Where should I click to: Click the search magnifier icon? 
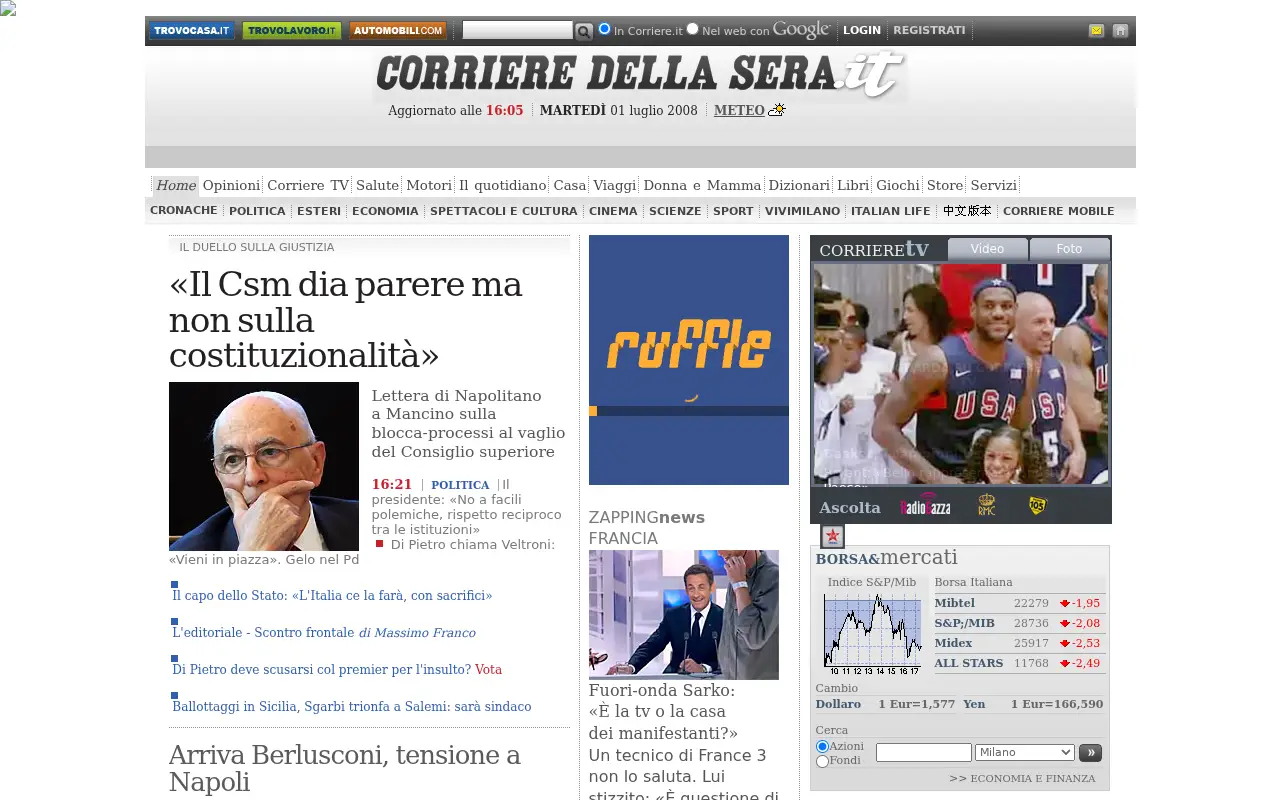[x=584, y=32]
